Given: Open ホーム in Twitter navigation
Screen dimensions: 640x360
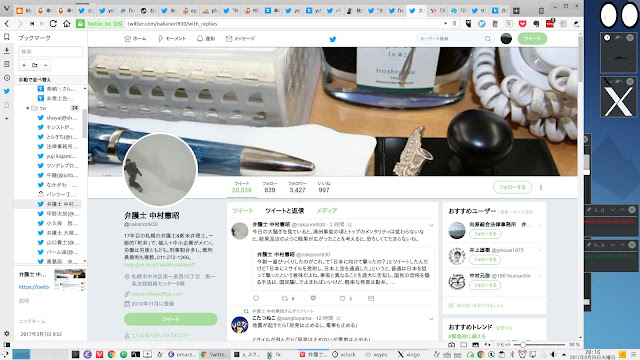Looking at the screenshot, I should (135, 38).
